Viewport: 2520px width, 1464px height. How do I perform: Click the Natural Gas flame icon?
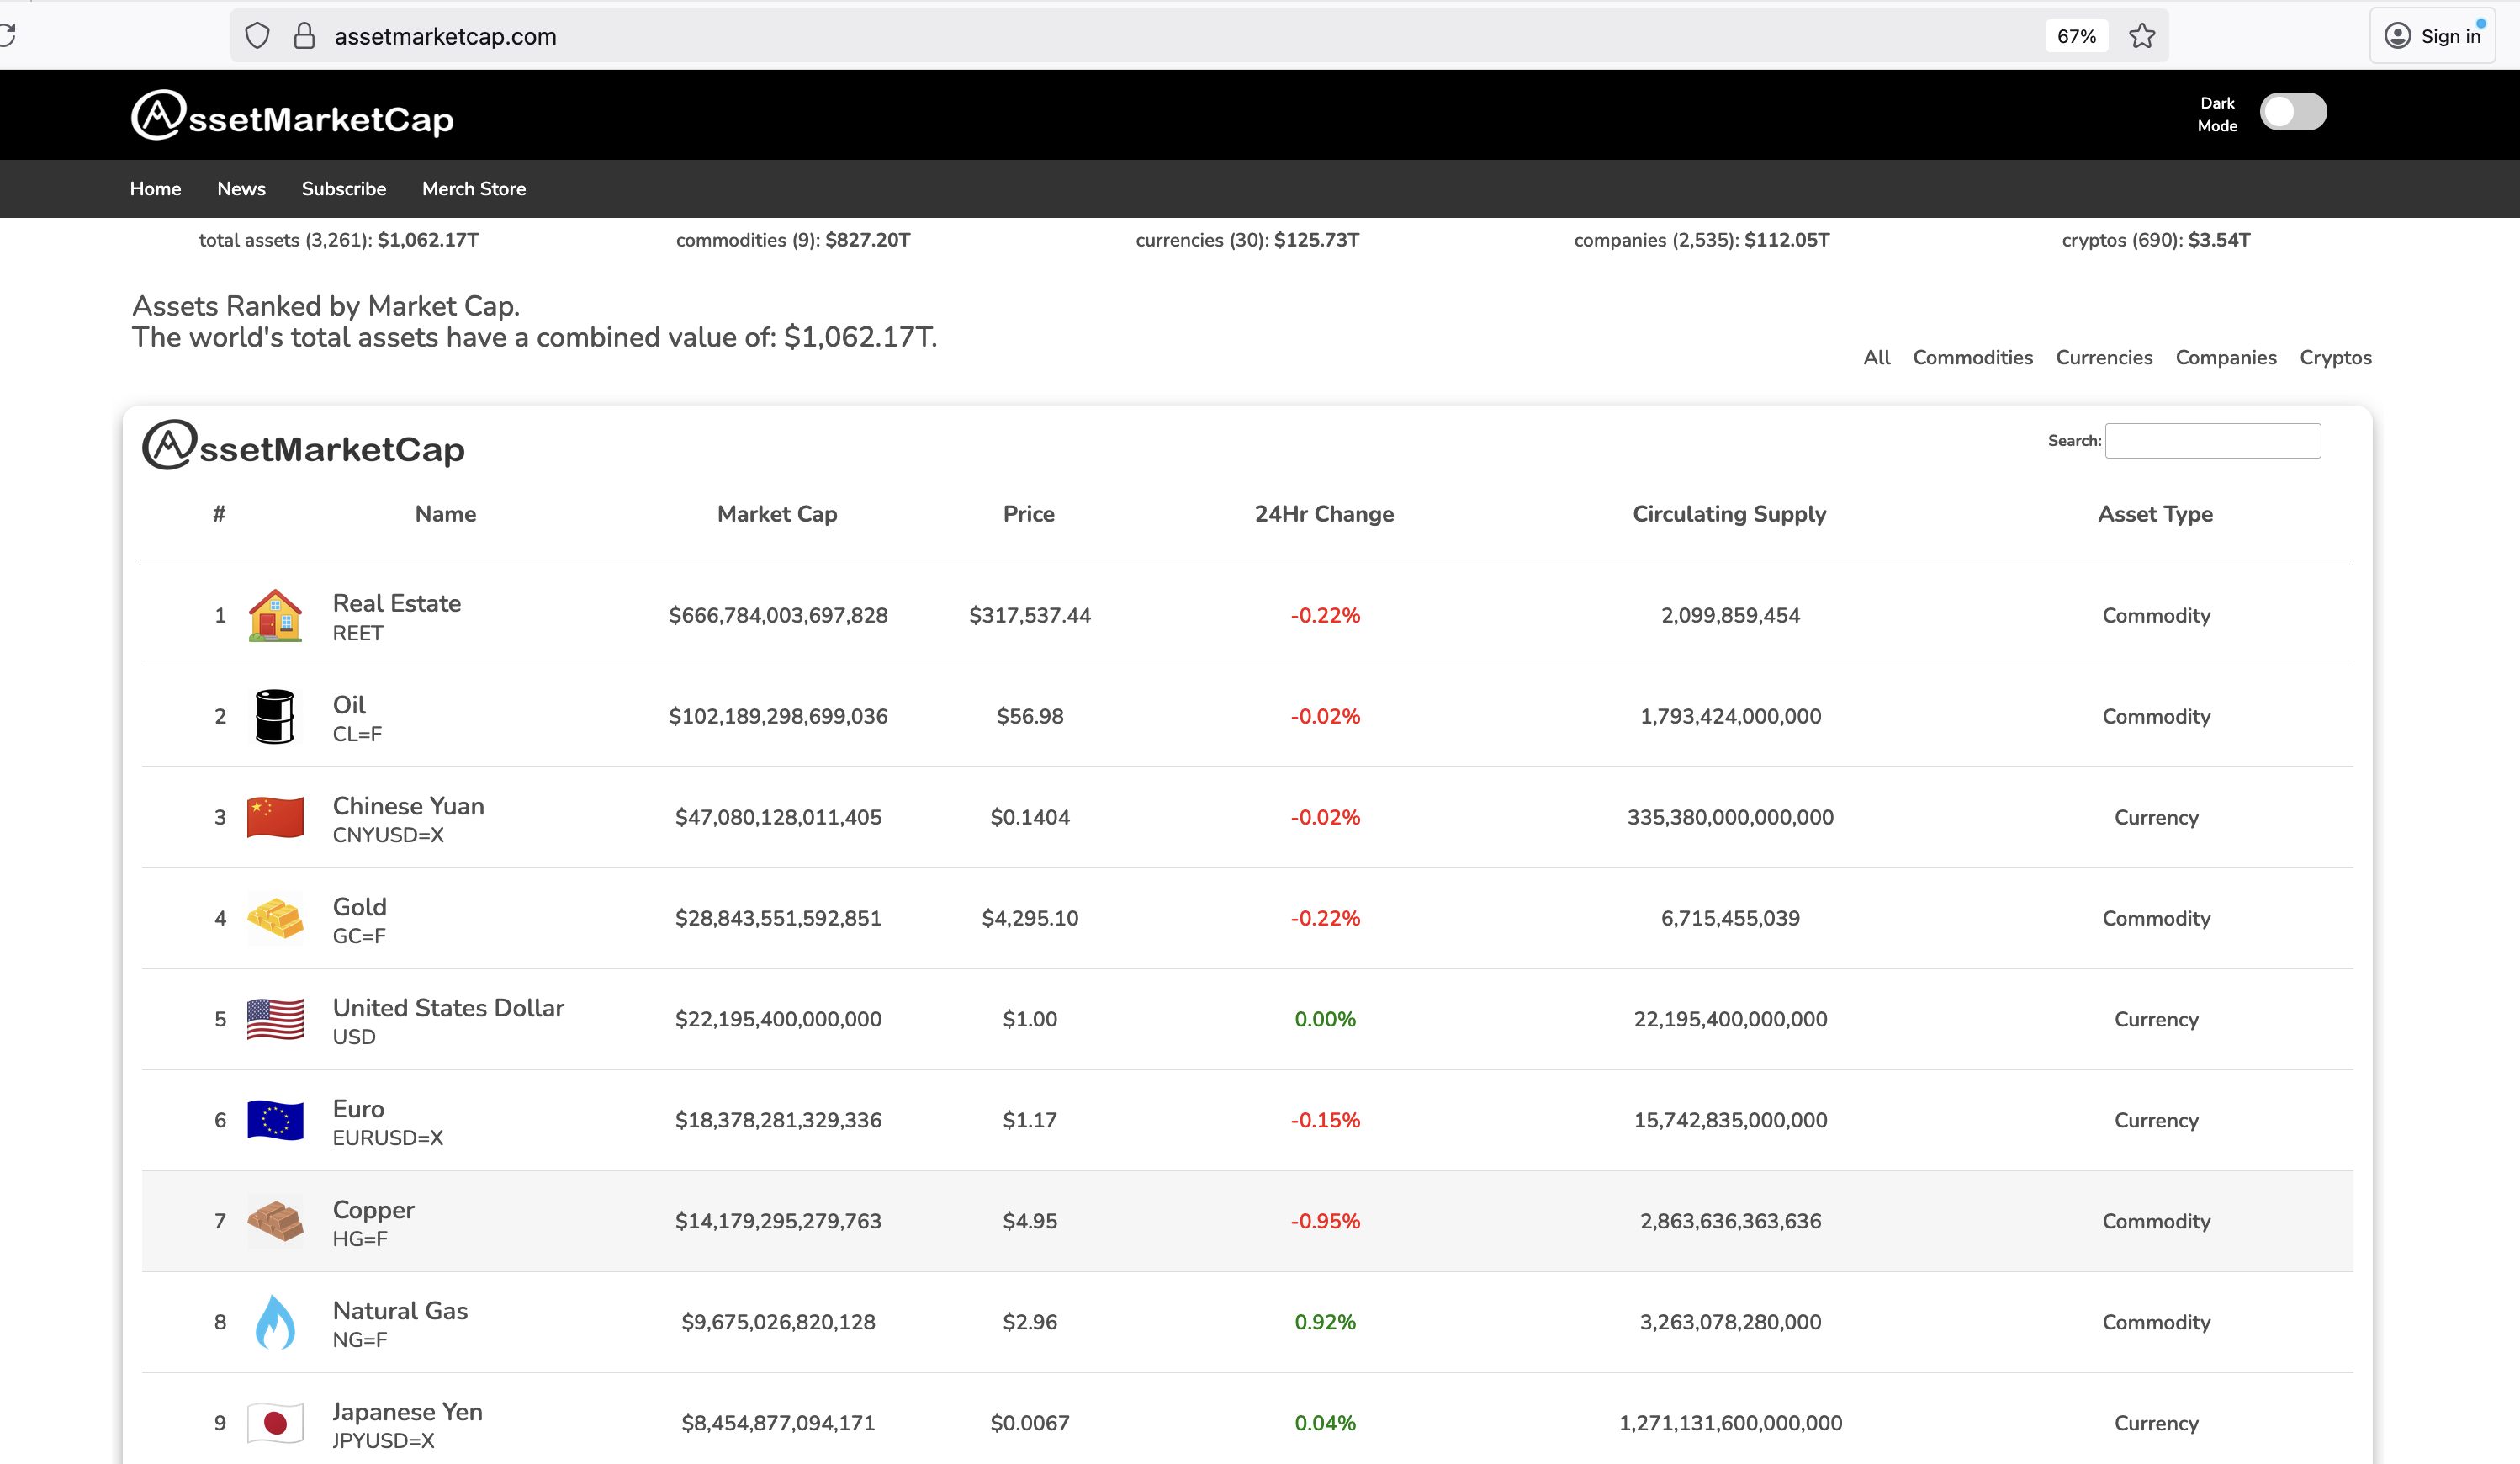point(275,1322)
